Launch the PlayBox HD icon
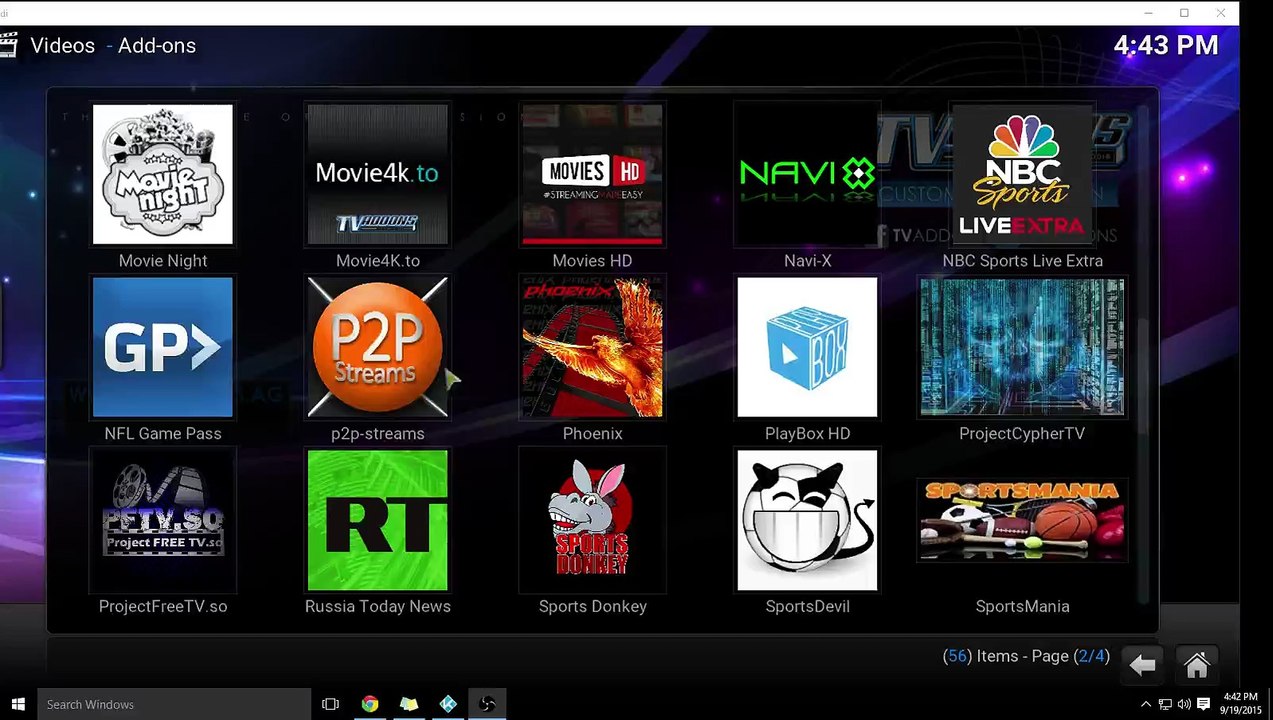 pyautogui.click(x=807, y=347)
